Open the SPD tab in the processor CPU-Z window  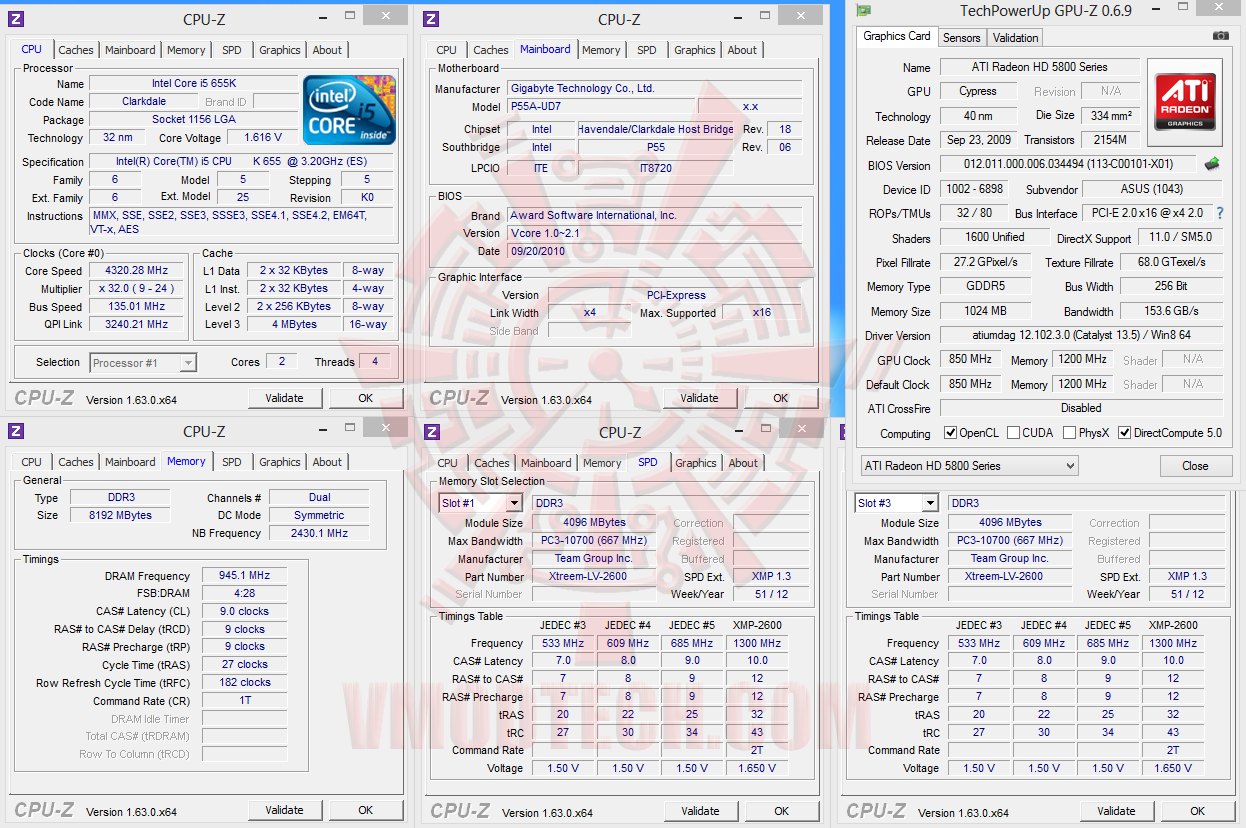point(232,50)
